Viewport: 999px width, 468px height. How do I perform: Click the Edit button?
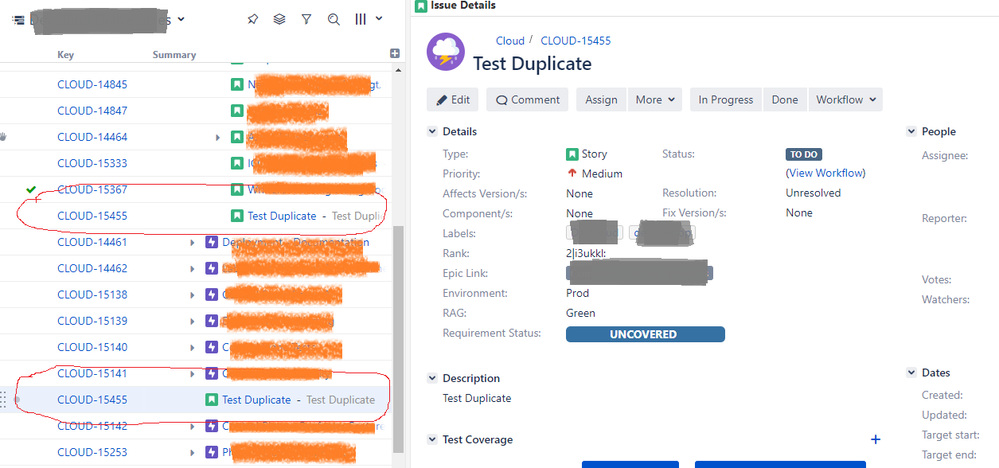(x=452, y=100)
